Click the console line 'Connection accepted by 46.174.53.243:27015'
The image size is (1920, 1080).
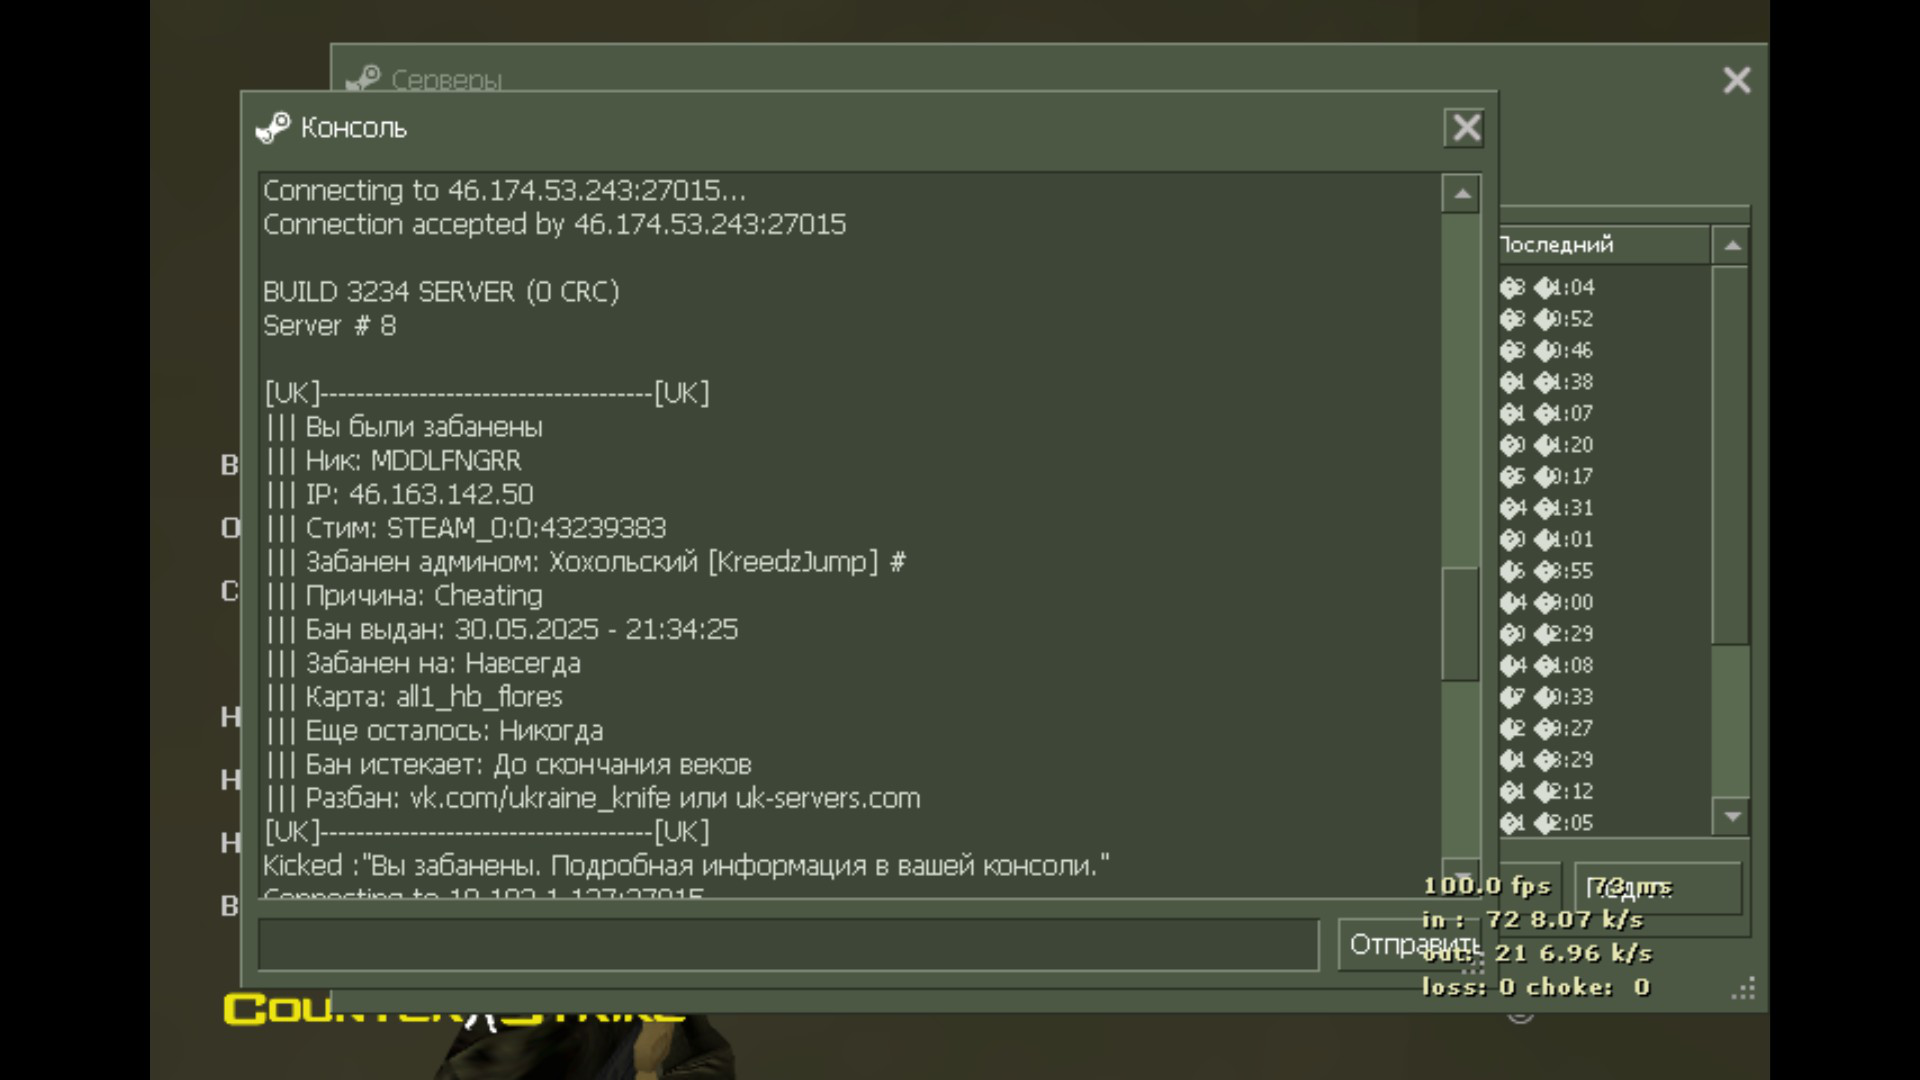tap(554, 224)
